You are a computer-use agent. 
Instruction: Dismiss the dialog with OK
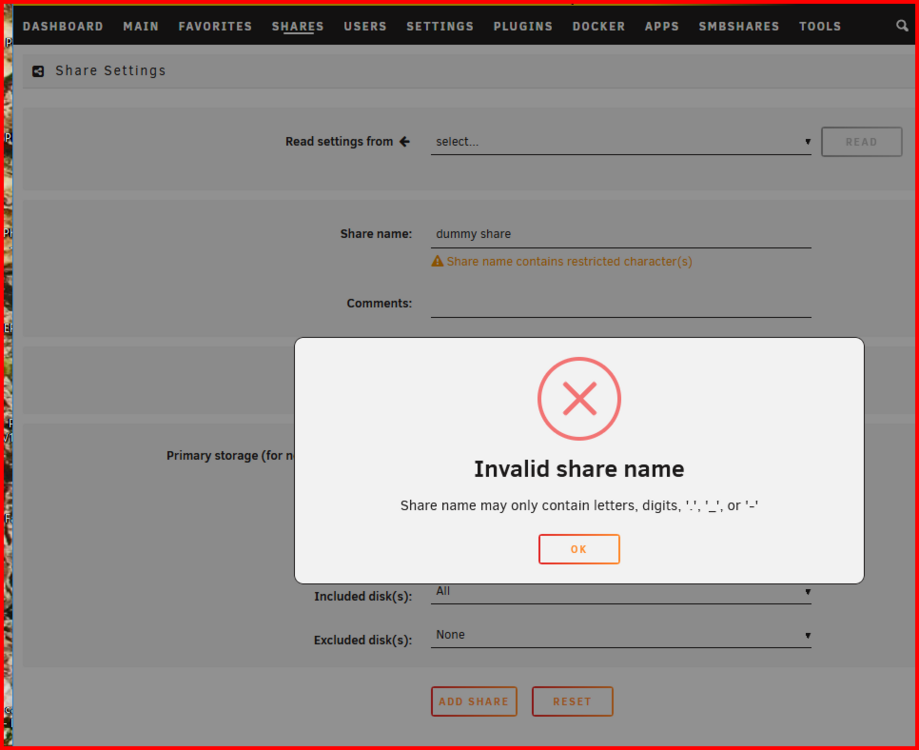point(579,549)
